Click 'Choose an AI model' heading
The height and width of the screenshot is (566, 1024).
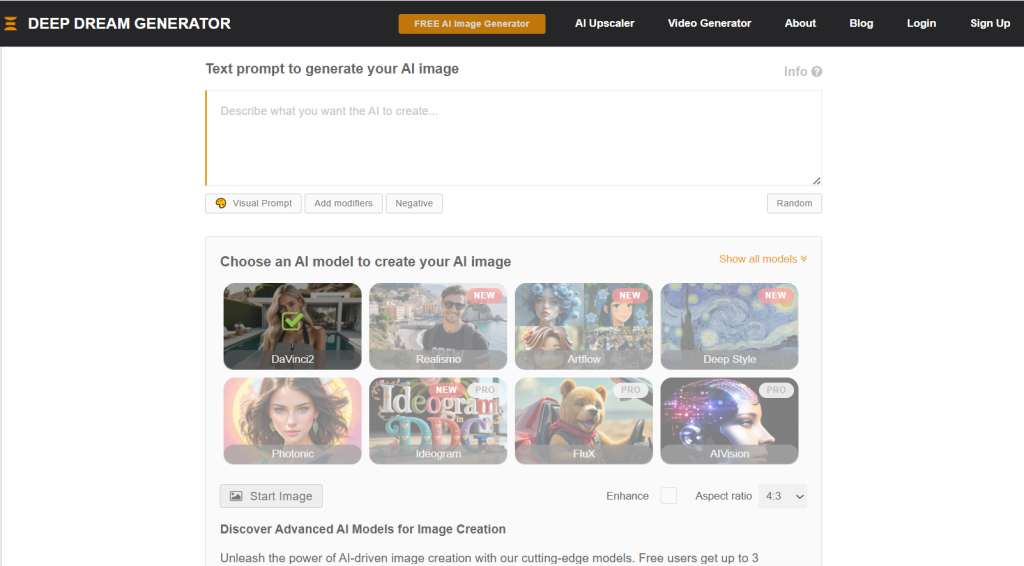[365, 262]
